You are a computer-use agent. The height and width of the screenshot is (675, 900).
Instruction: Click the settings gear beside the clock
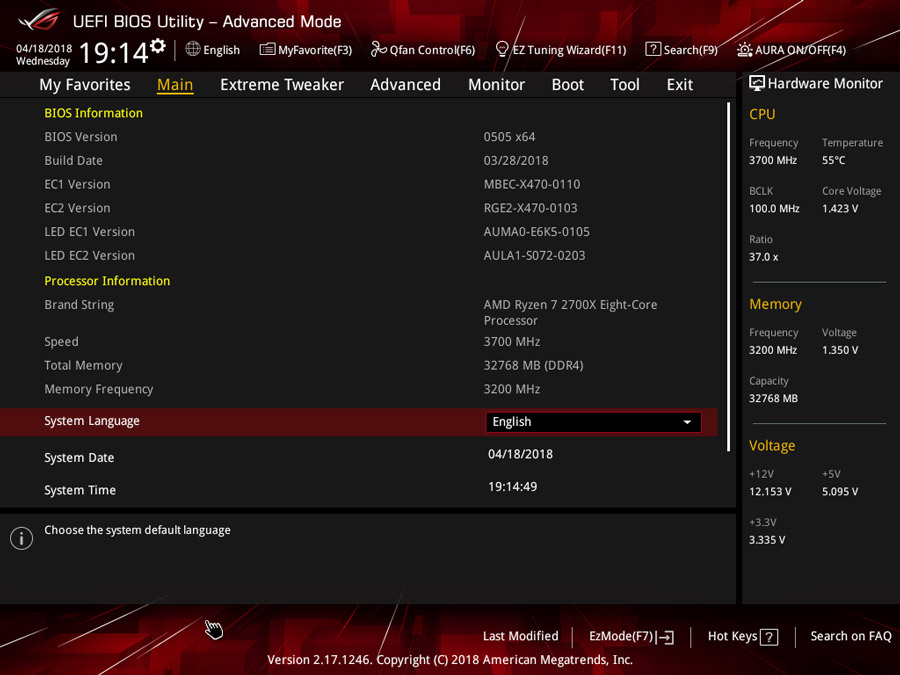(x=158, y=45)
